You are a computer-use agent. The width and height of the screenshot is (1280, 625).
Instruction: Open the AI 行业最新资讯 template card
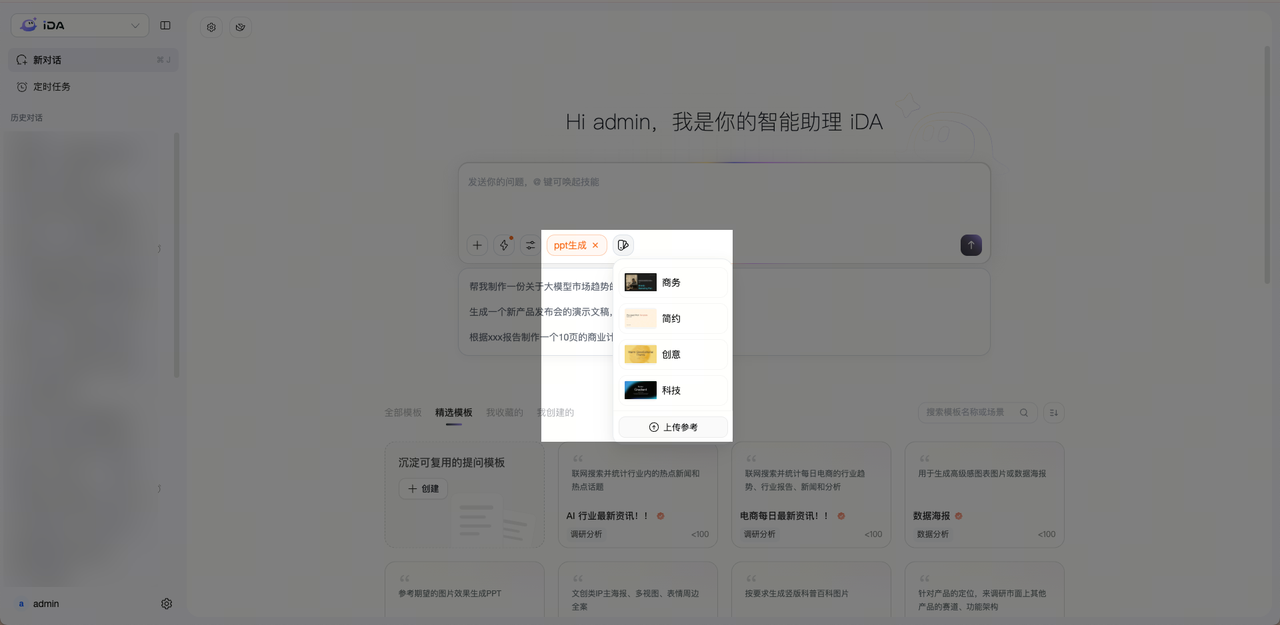(x=638, y=495)
